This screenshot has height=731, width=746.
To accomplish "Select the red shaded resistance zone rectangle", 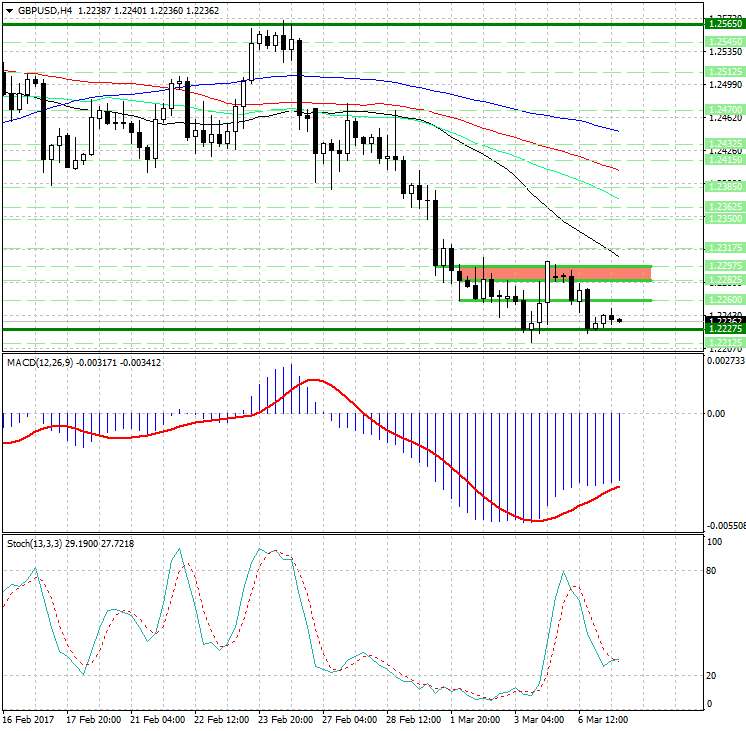I will pyautogui.click(x=555, y=272).
